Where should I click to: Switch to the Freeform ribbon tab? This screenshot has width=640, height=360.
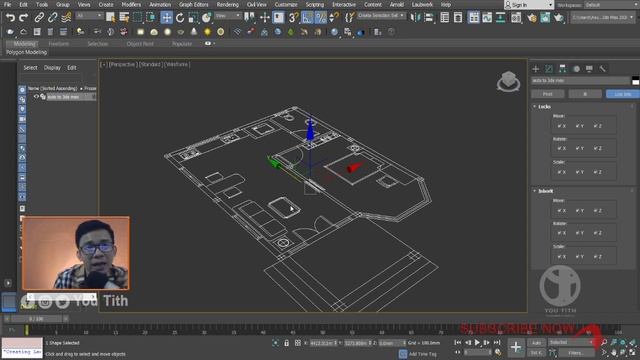click(59, 44)
